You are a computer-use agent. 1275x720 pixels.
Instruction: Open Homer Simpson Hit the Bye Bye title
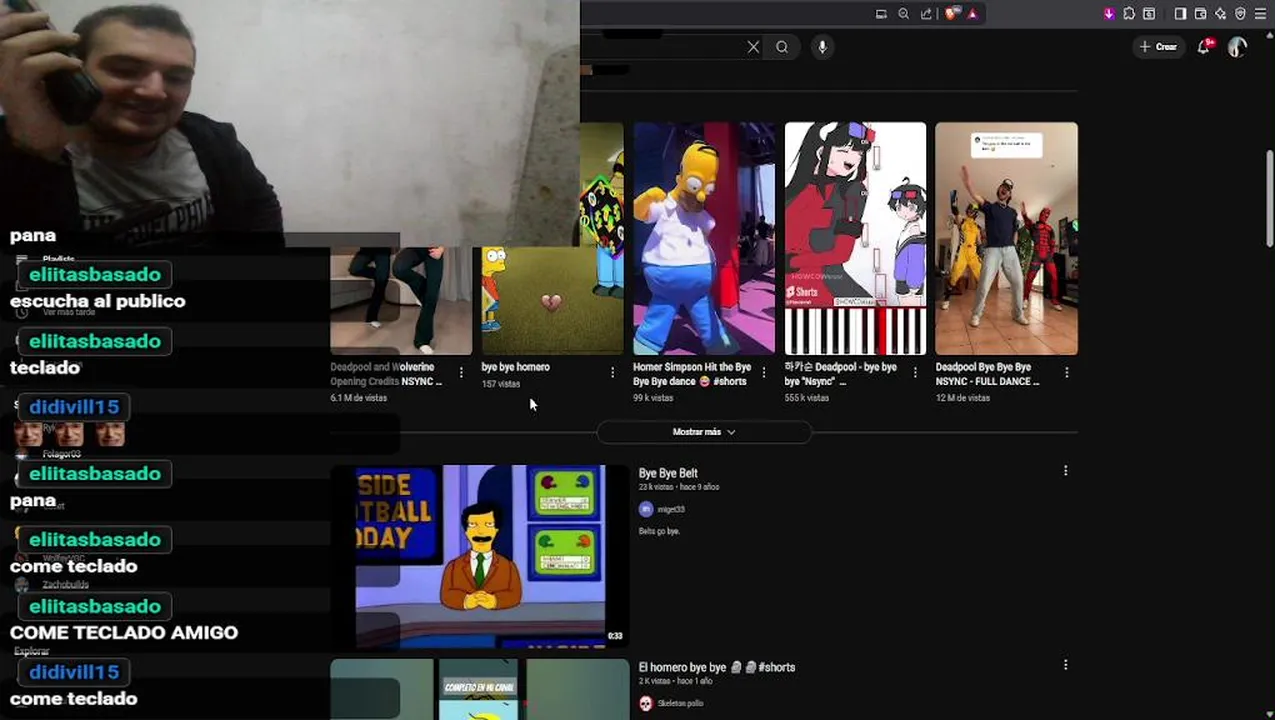coord(692,374)
